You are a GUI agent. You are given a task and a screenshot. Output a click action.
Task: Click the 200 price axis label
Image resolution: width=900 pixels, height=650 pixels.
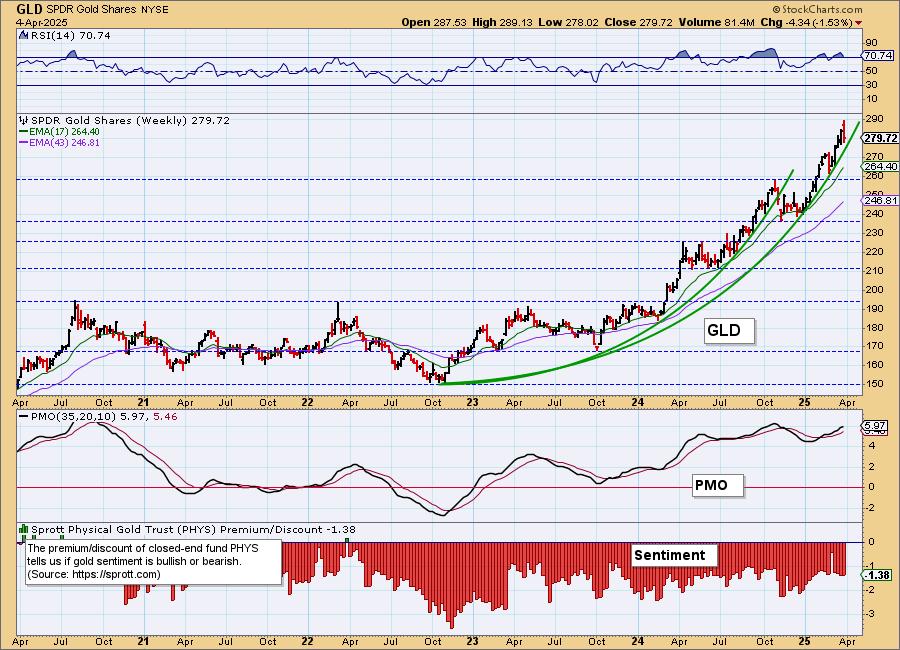coord(875,289)
